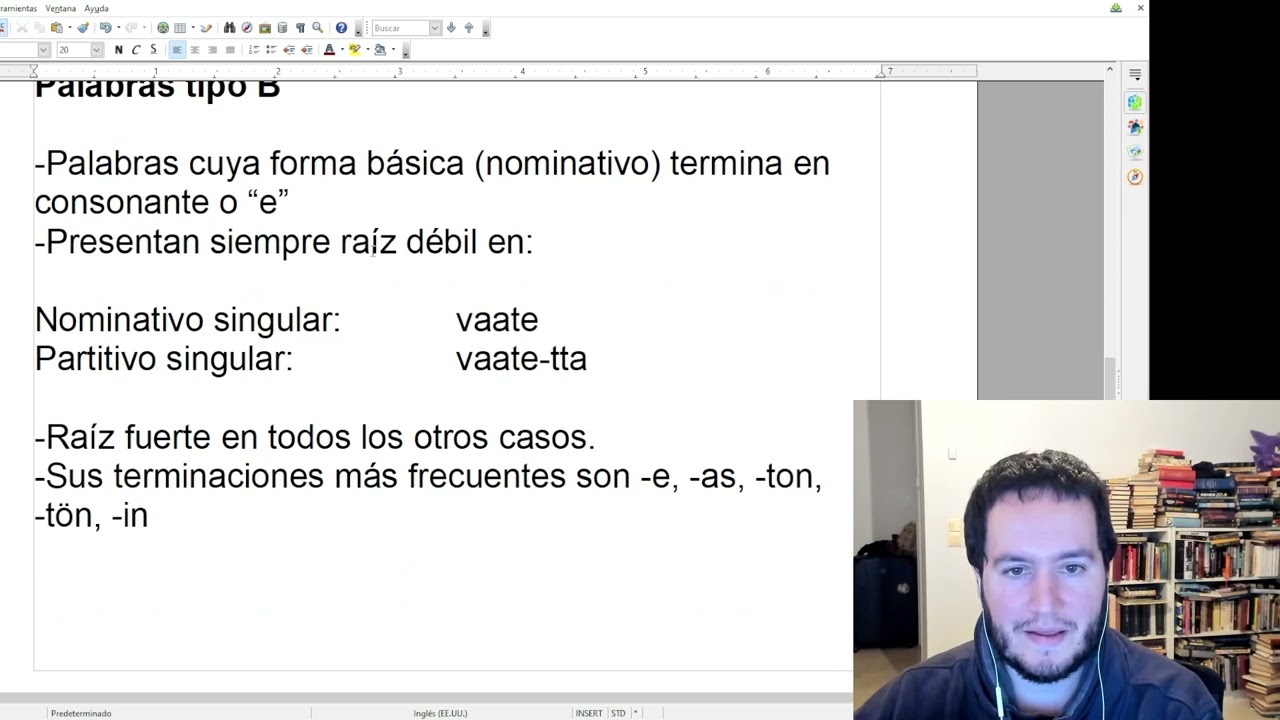The image size is (1280, 720).
Task: Toggle nonprinting characters pilcrow
Action: click(300, 28)
